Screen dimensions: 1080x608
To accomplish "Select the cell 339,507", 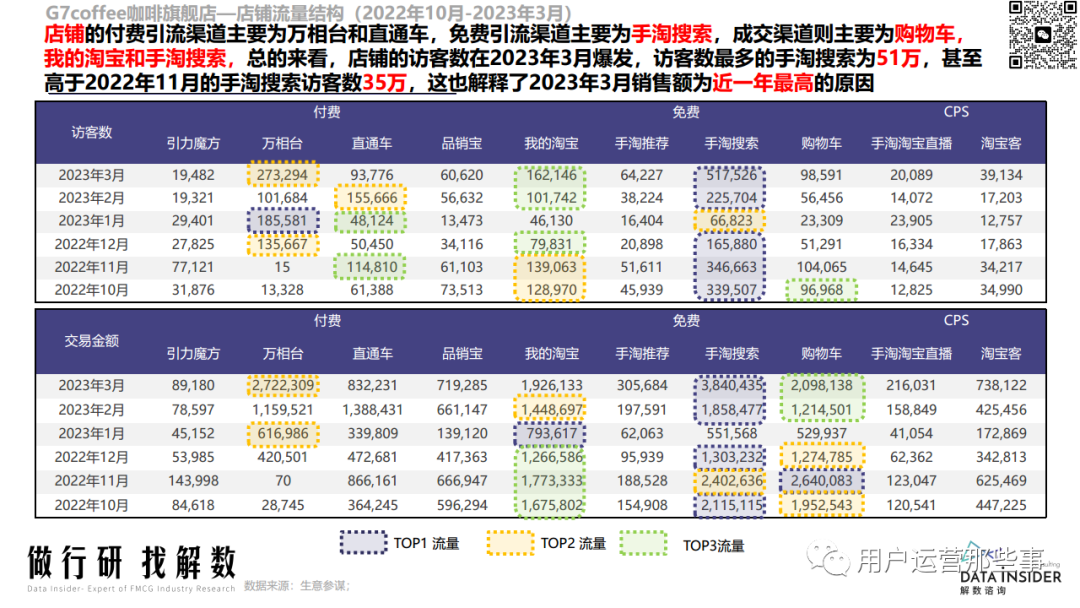I will point(731,290).
